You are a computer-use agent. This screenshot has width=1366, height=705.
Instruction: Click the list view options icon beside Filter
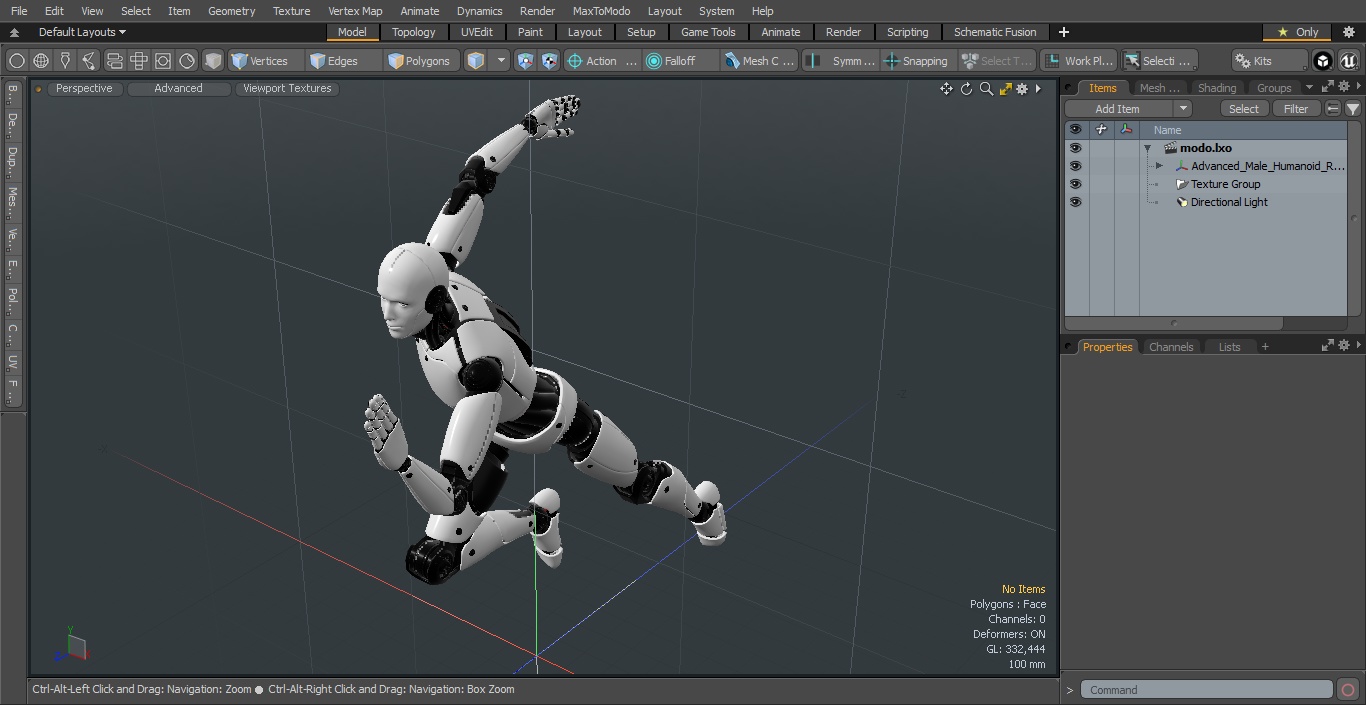click(1333, 109)
